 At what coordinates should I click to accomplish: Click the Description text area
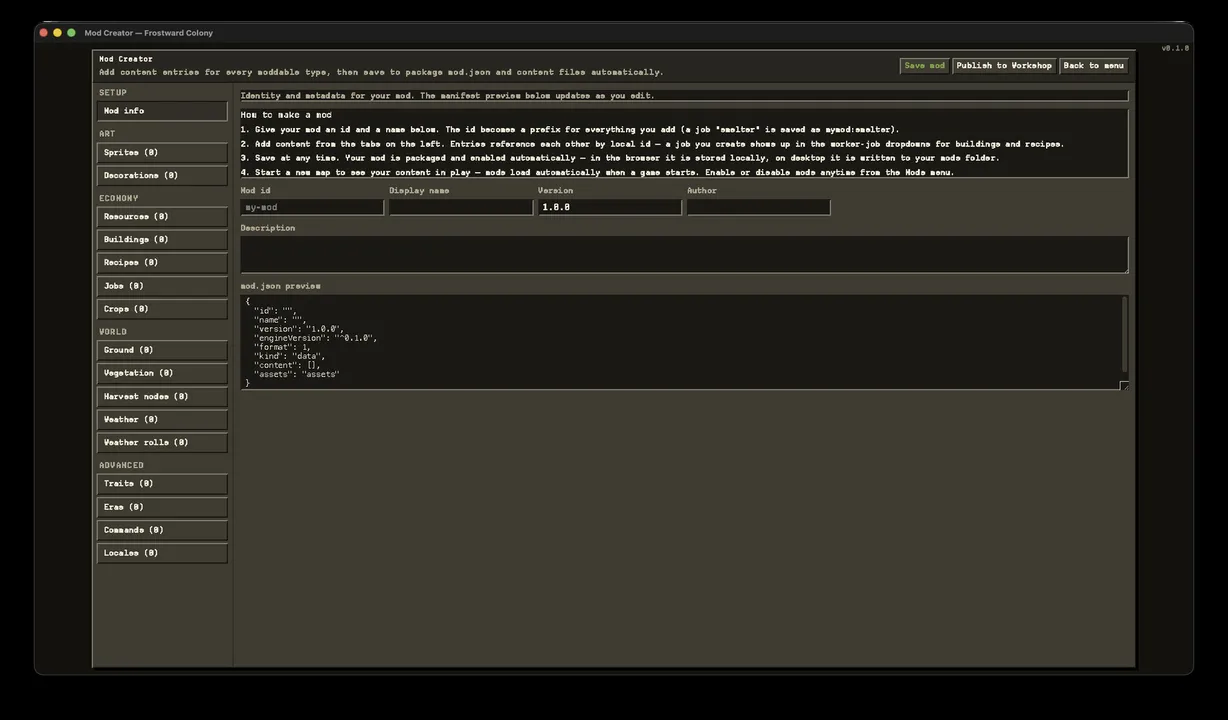click(684, 255)
